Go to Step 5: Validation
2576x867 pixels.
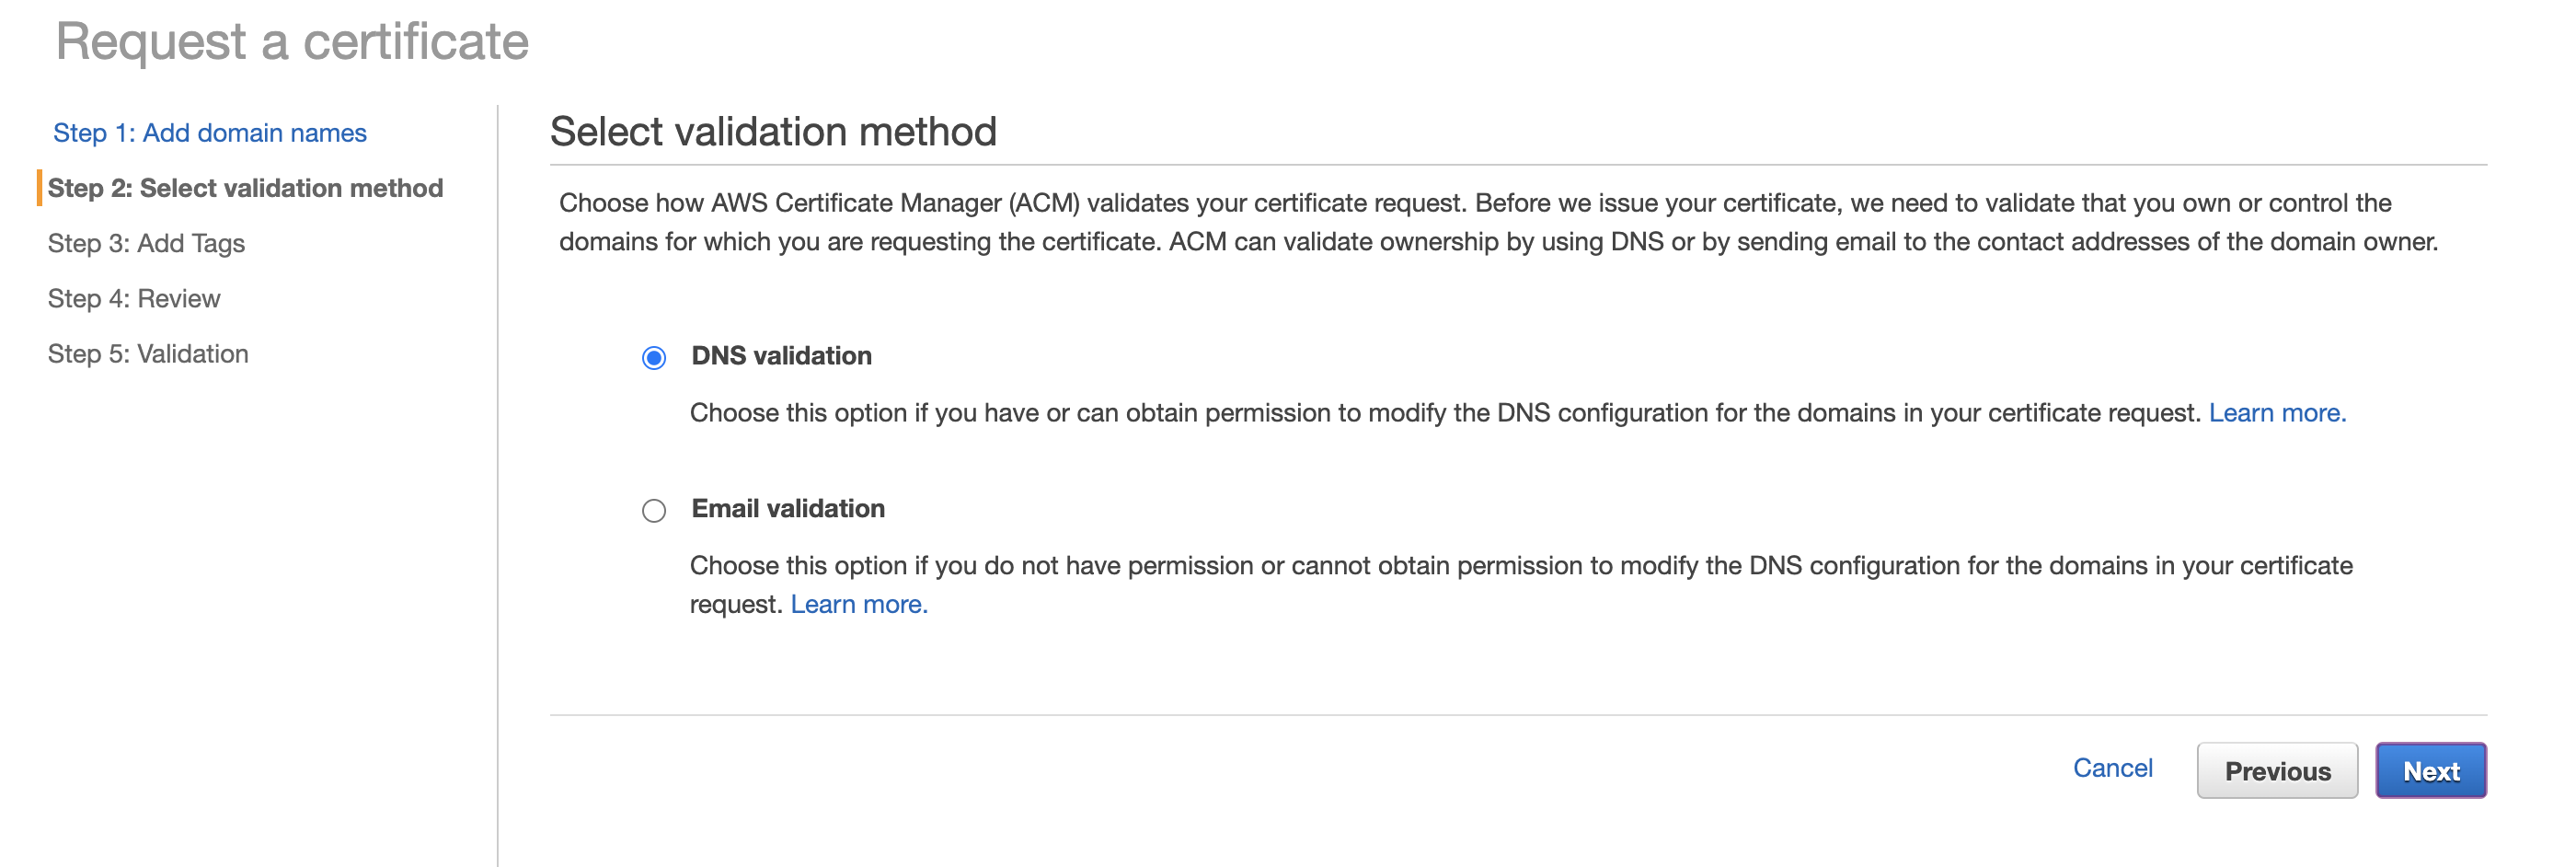[148, 354]
